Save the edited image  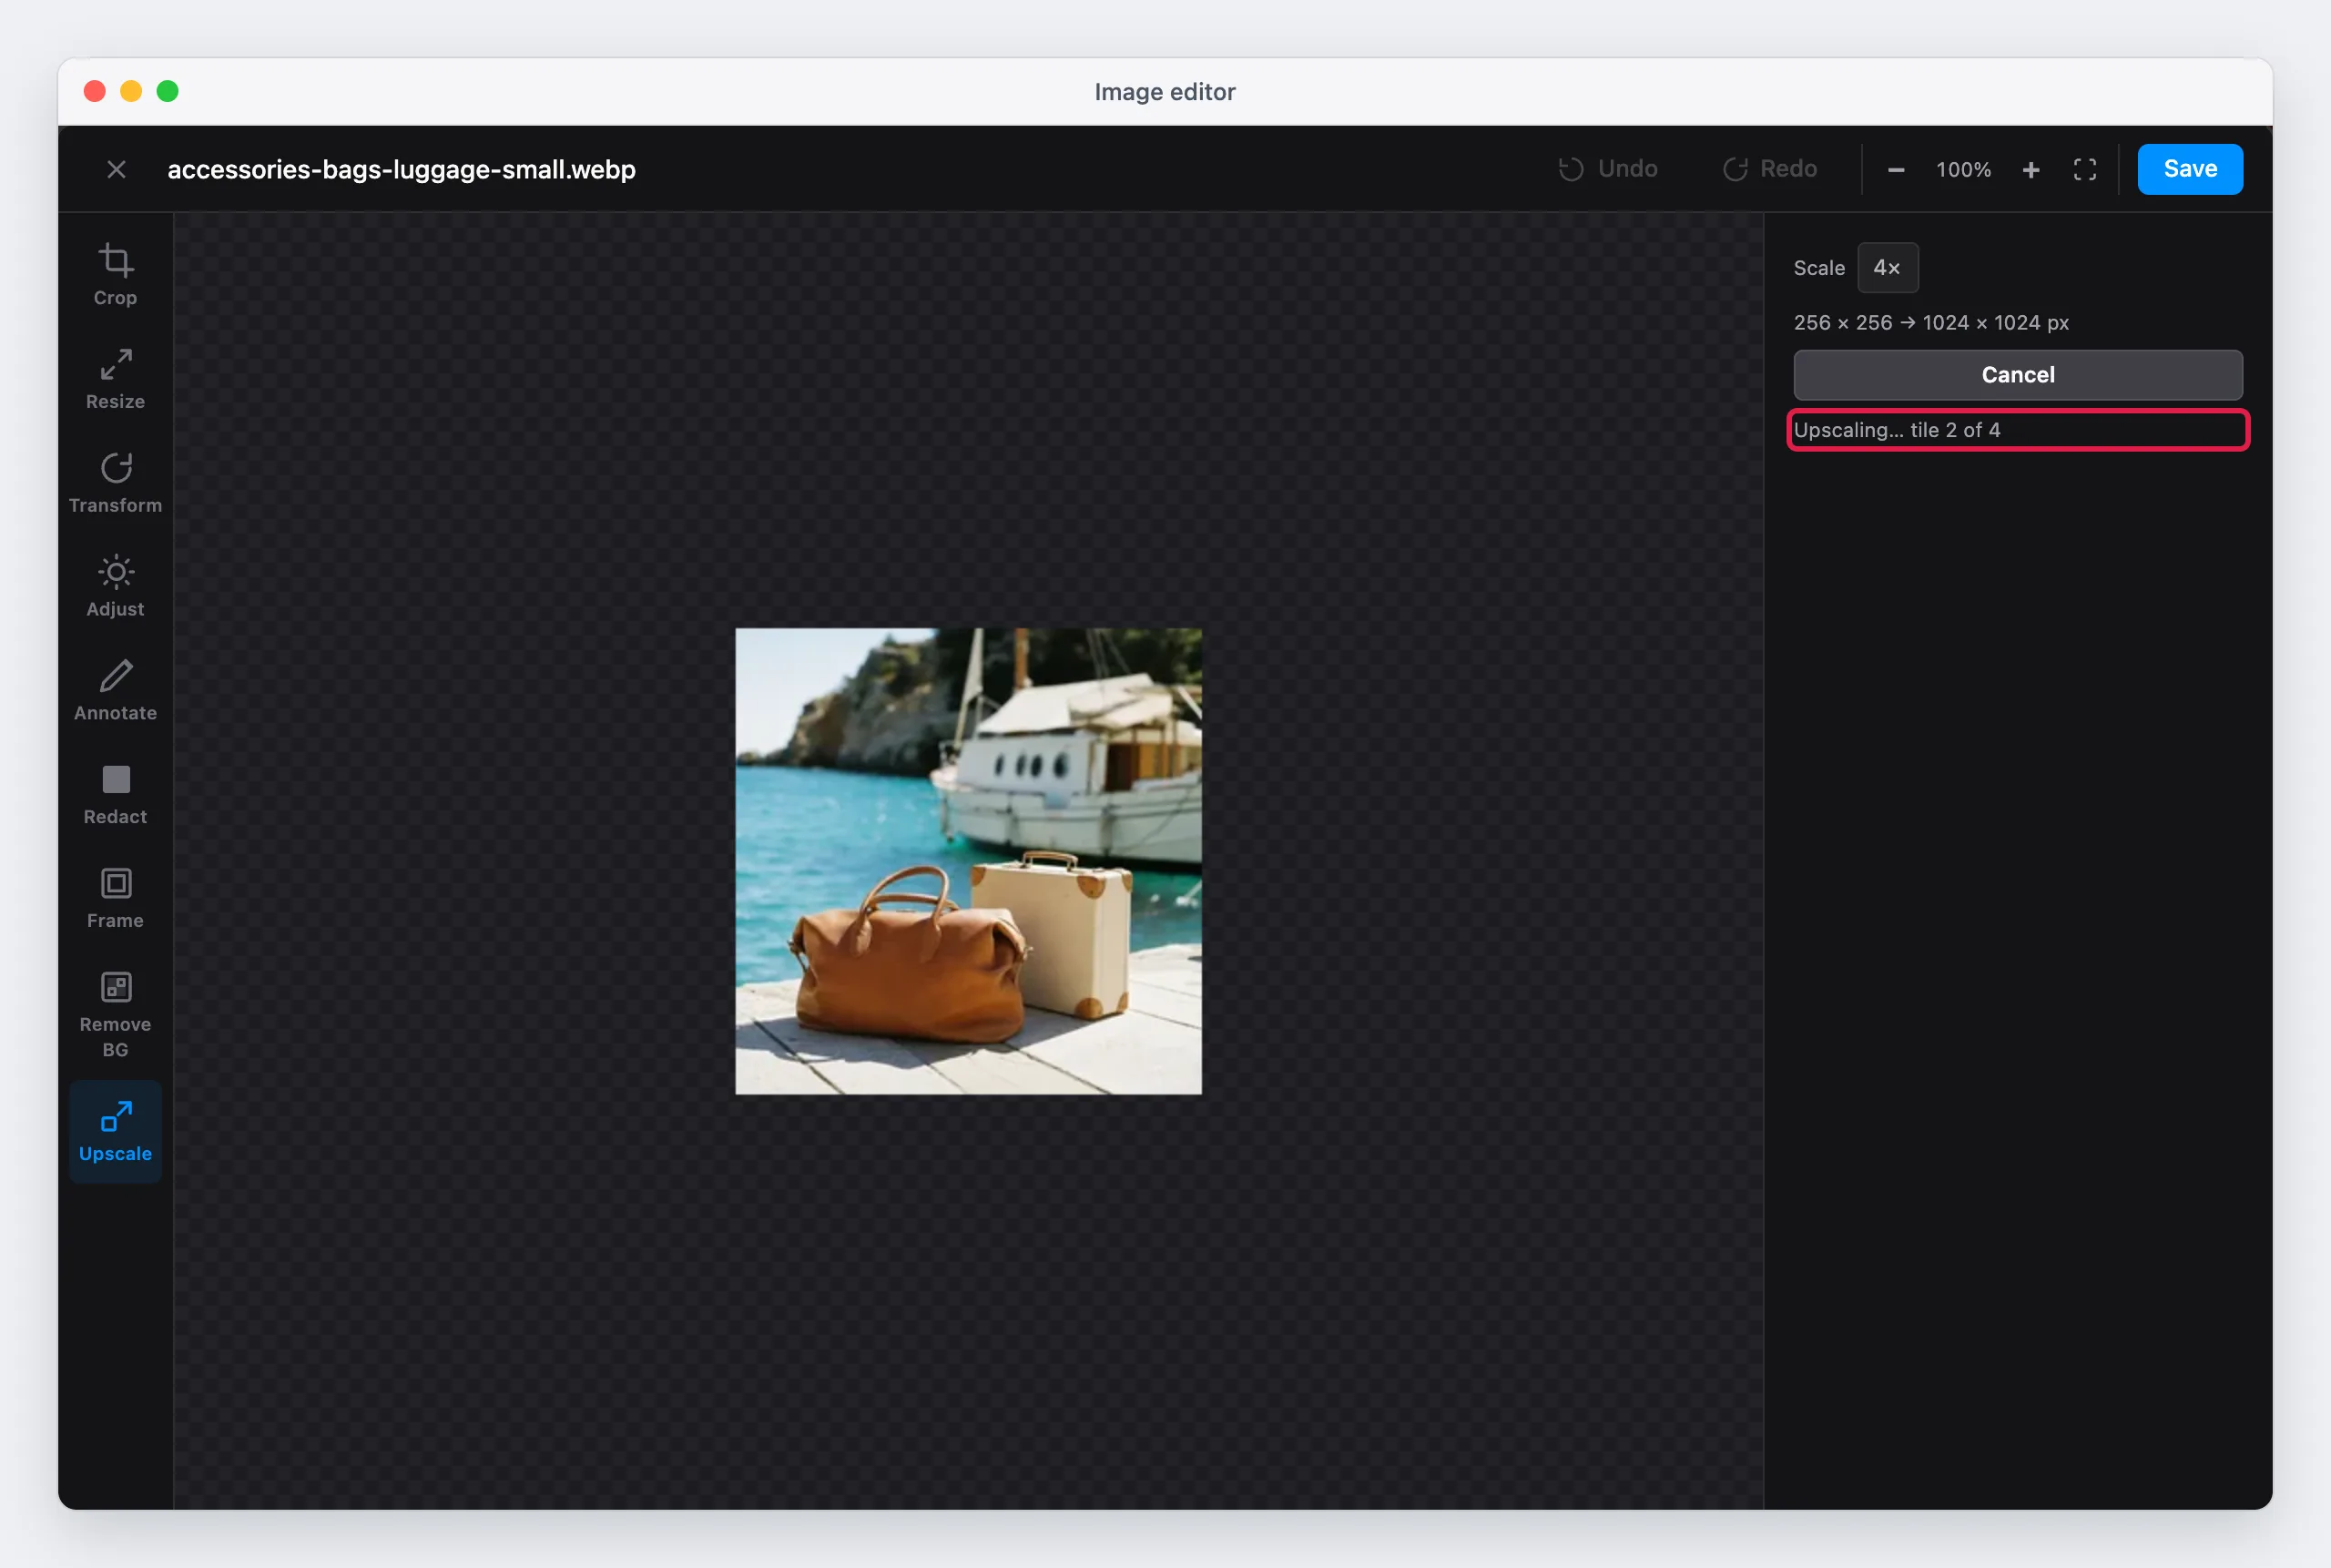(x=2190, y=169)
